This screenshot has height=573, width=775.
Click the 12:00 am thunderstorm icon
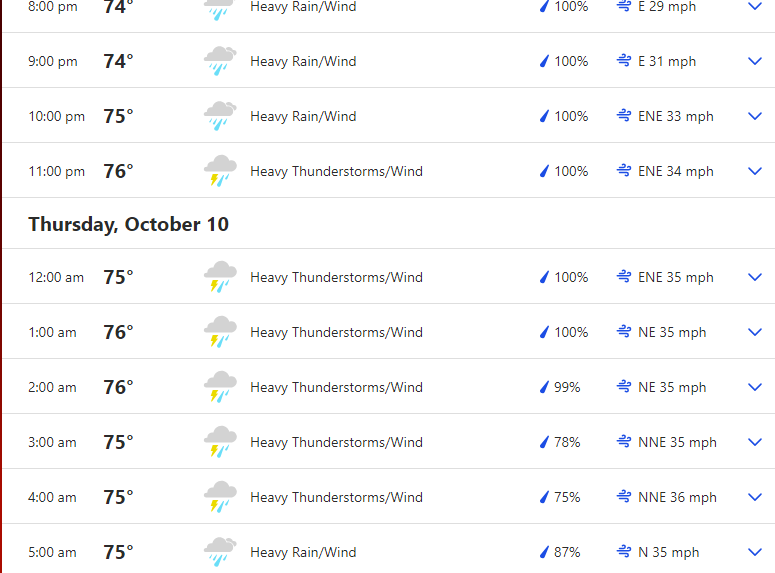(x=220, y=277)
